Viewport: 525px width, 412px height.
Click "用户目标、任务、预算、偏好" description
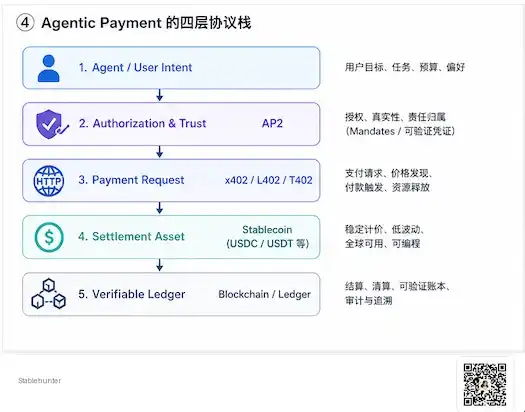405,67
